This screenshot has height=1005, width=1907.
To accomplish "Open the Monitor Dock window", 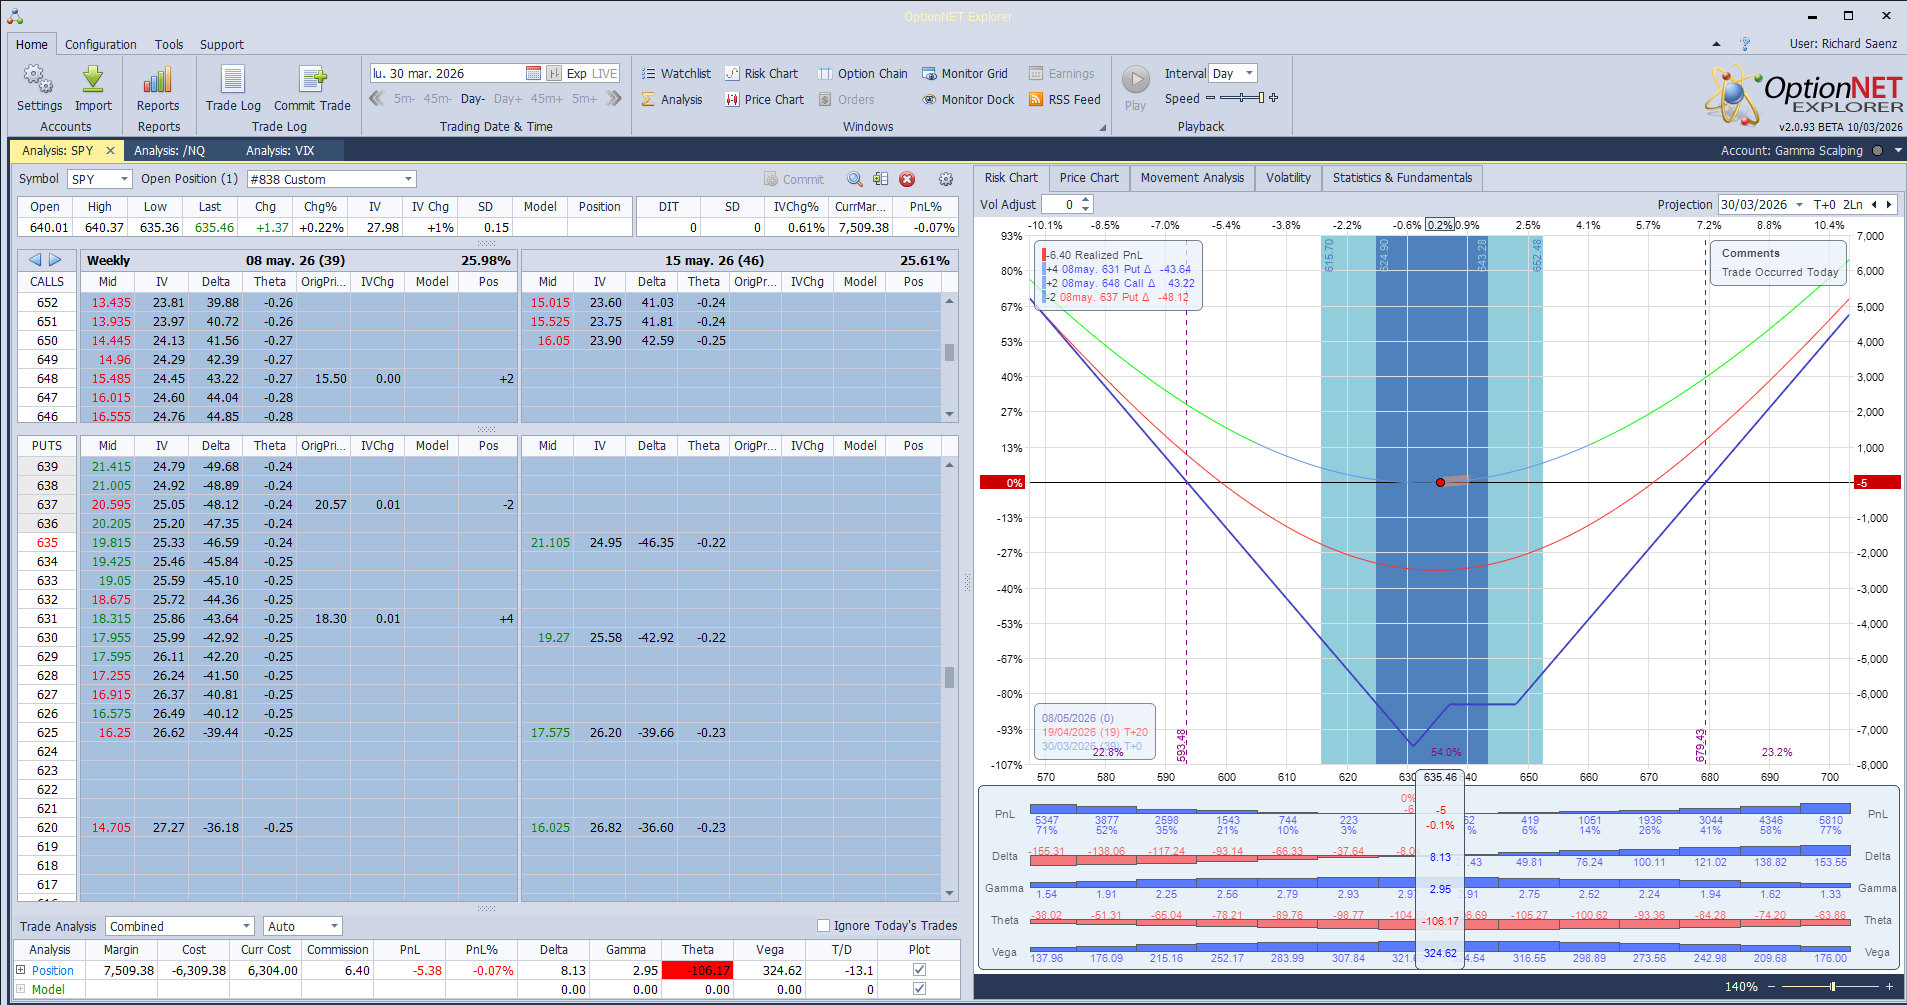I will [968, 99].
